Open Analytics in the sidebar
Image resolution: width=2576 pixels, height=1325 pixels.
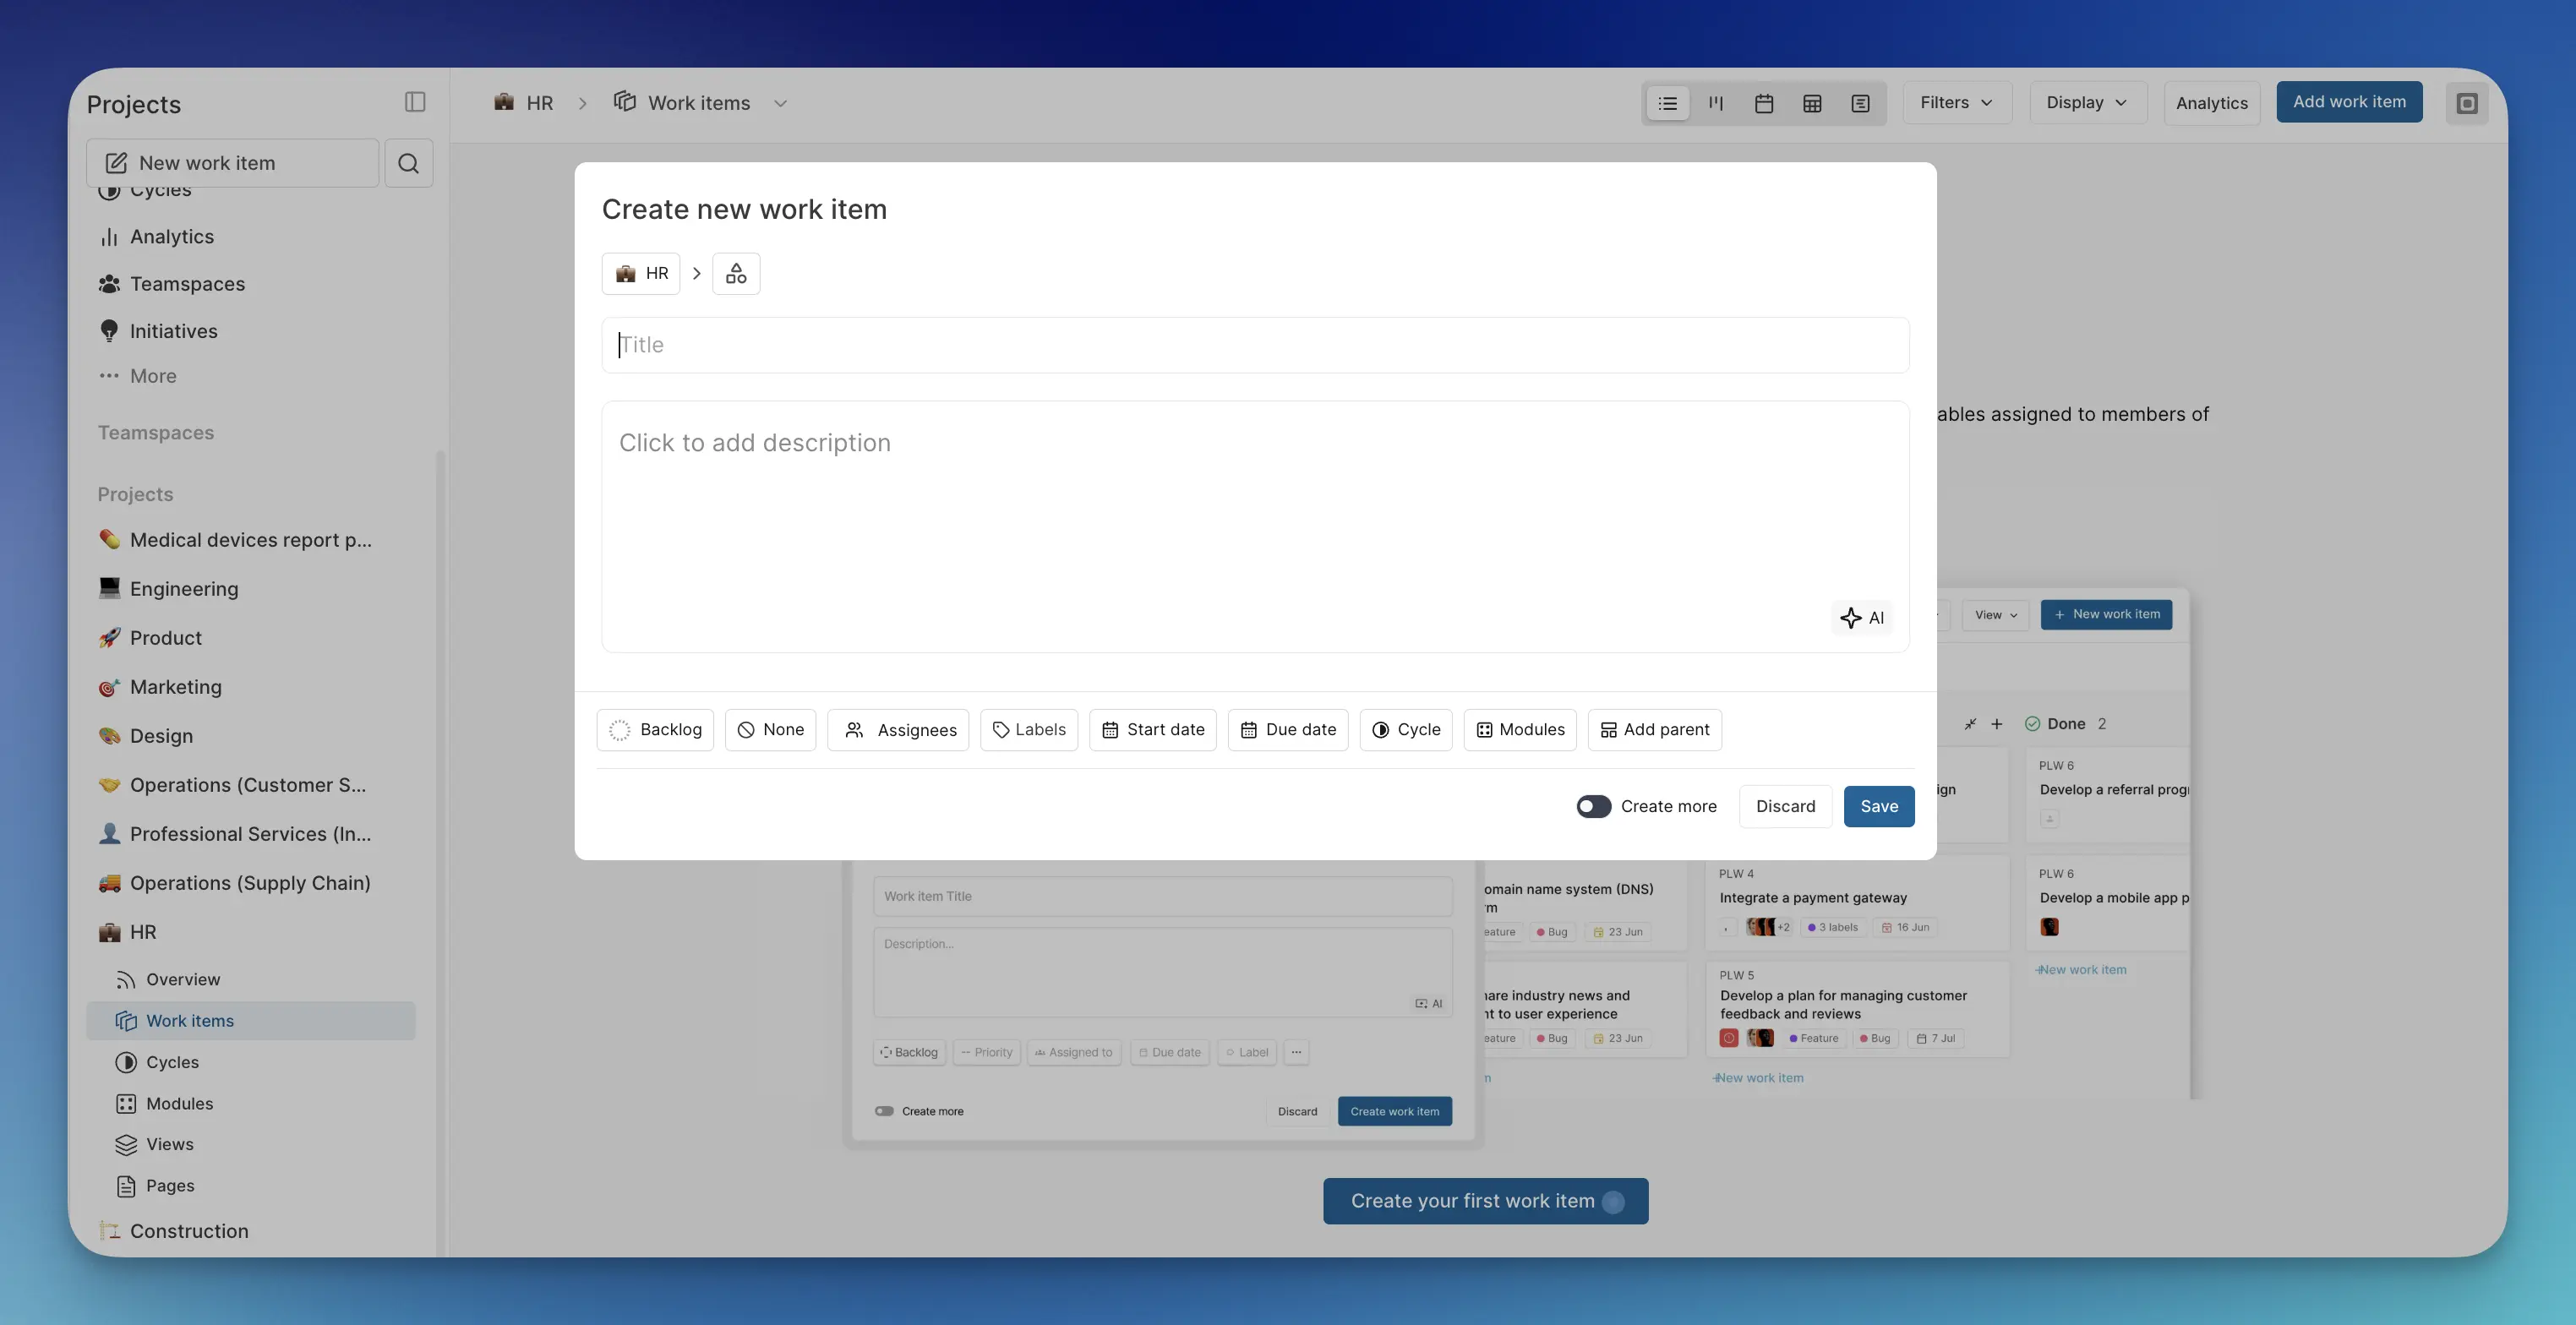pyautogui.click(x=171, y=237)
